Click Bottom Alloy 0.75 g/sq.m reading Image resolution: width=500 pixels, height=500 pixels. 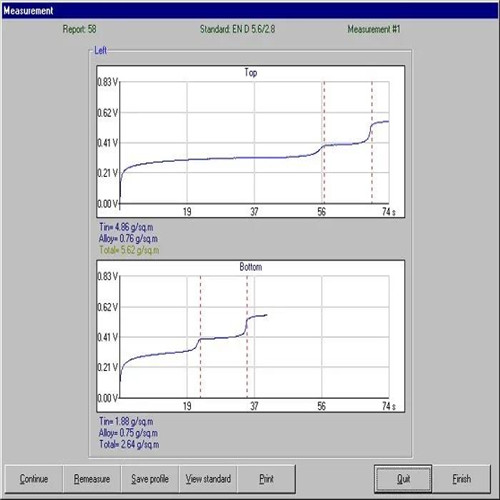[128, 433]
